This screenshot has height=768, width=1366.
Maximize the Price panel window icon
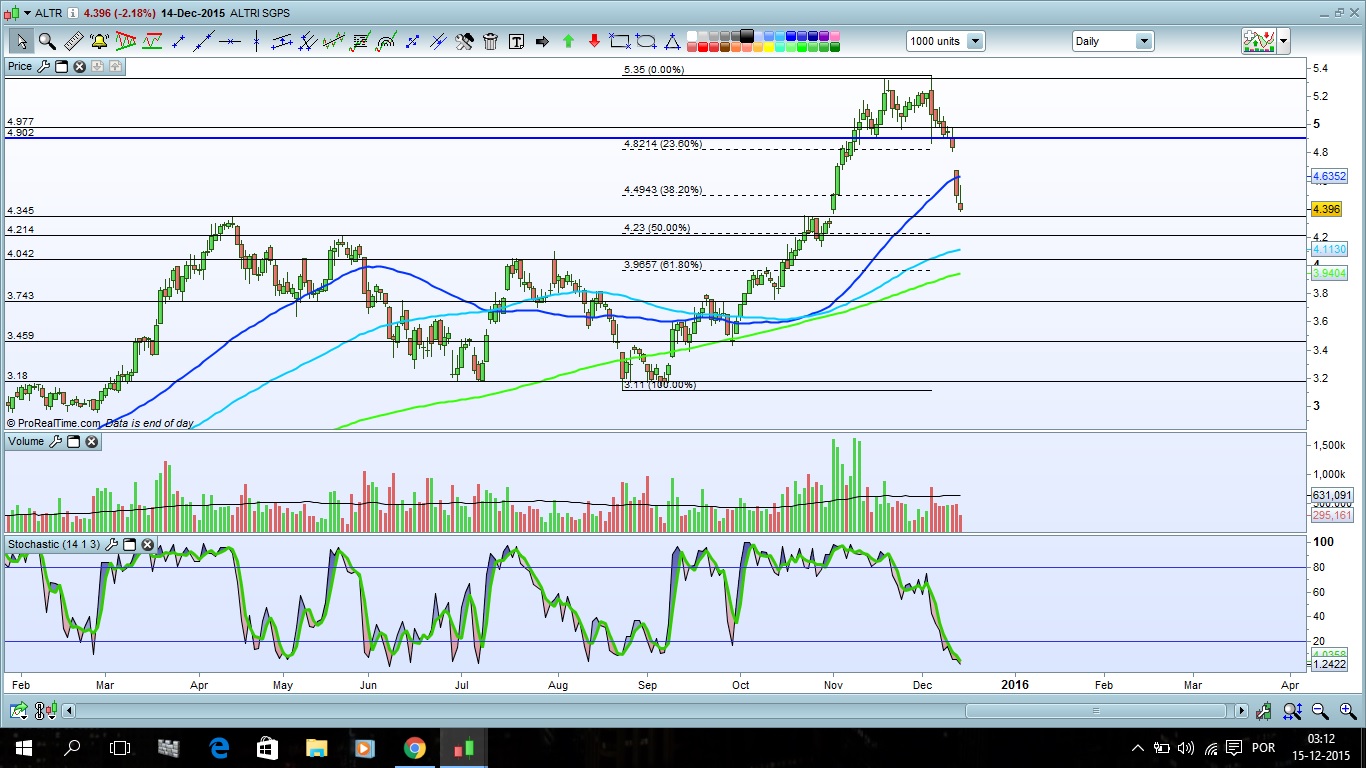pyautogui.click(x=61, y=66)
